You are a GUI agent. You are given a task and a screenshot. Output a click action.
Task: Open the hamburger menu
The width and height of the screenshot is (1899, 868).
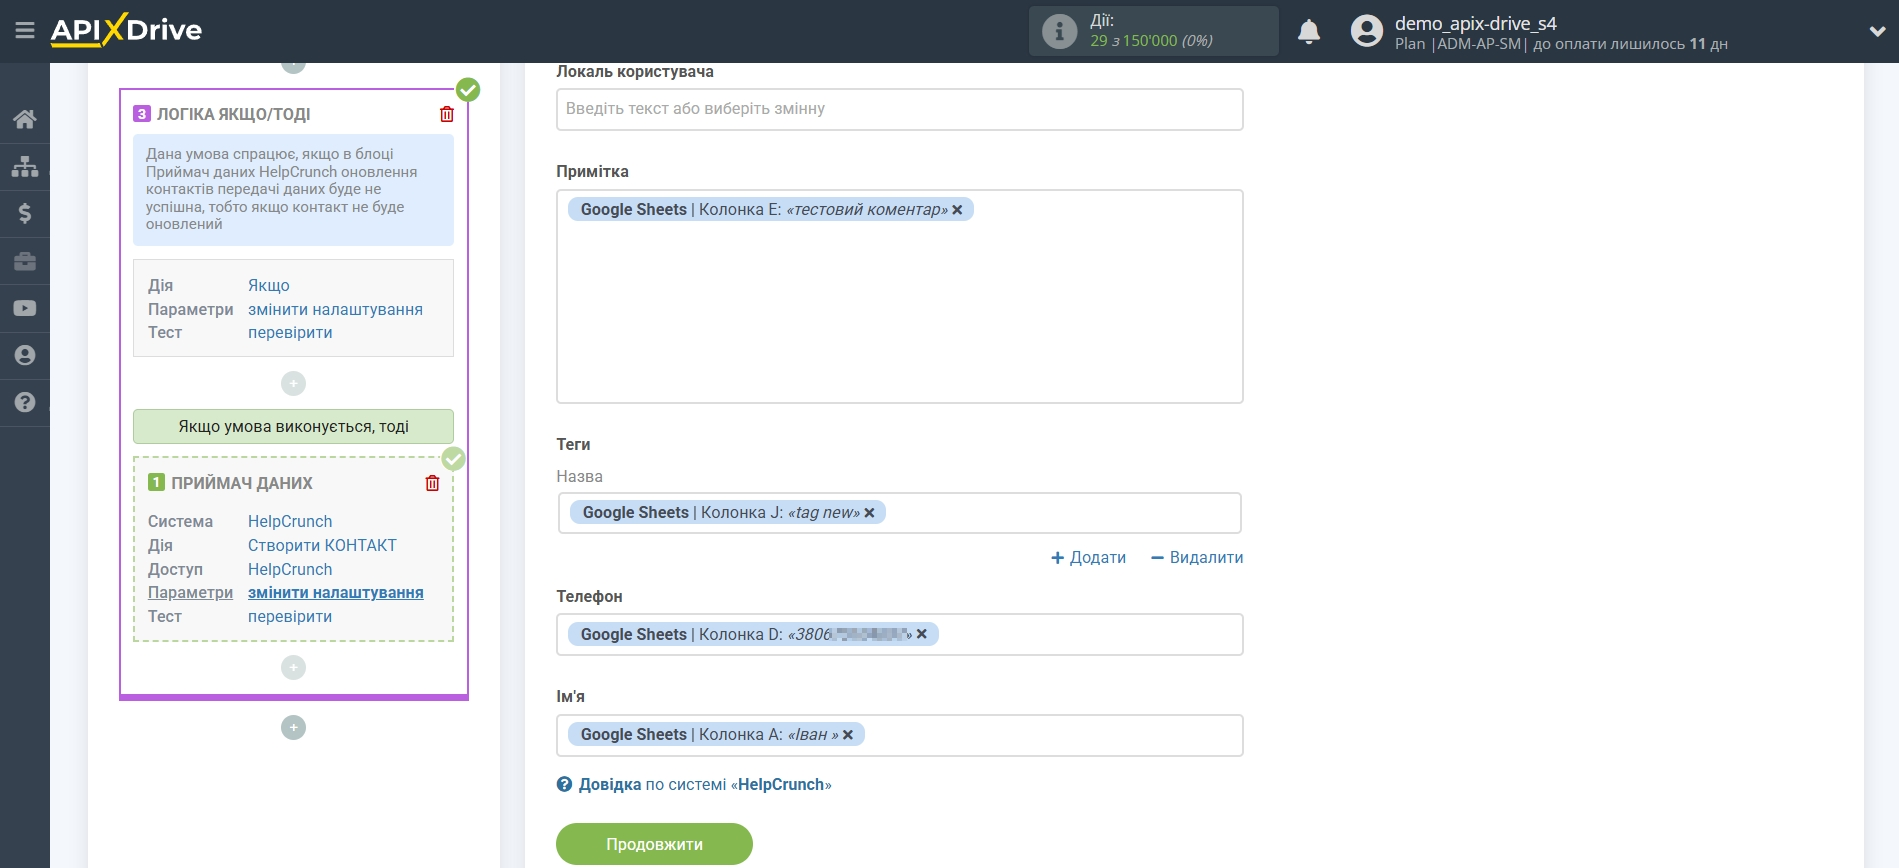point(25,31)
